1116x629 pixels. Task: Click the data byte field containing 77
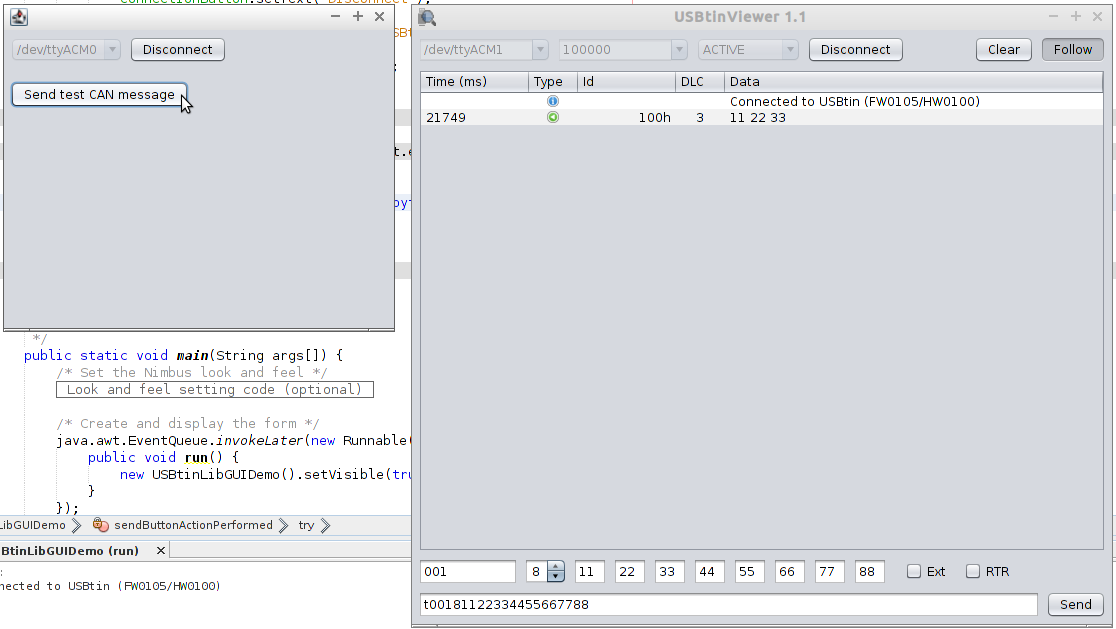tap(829, 571)
